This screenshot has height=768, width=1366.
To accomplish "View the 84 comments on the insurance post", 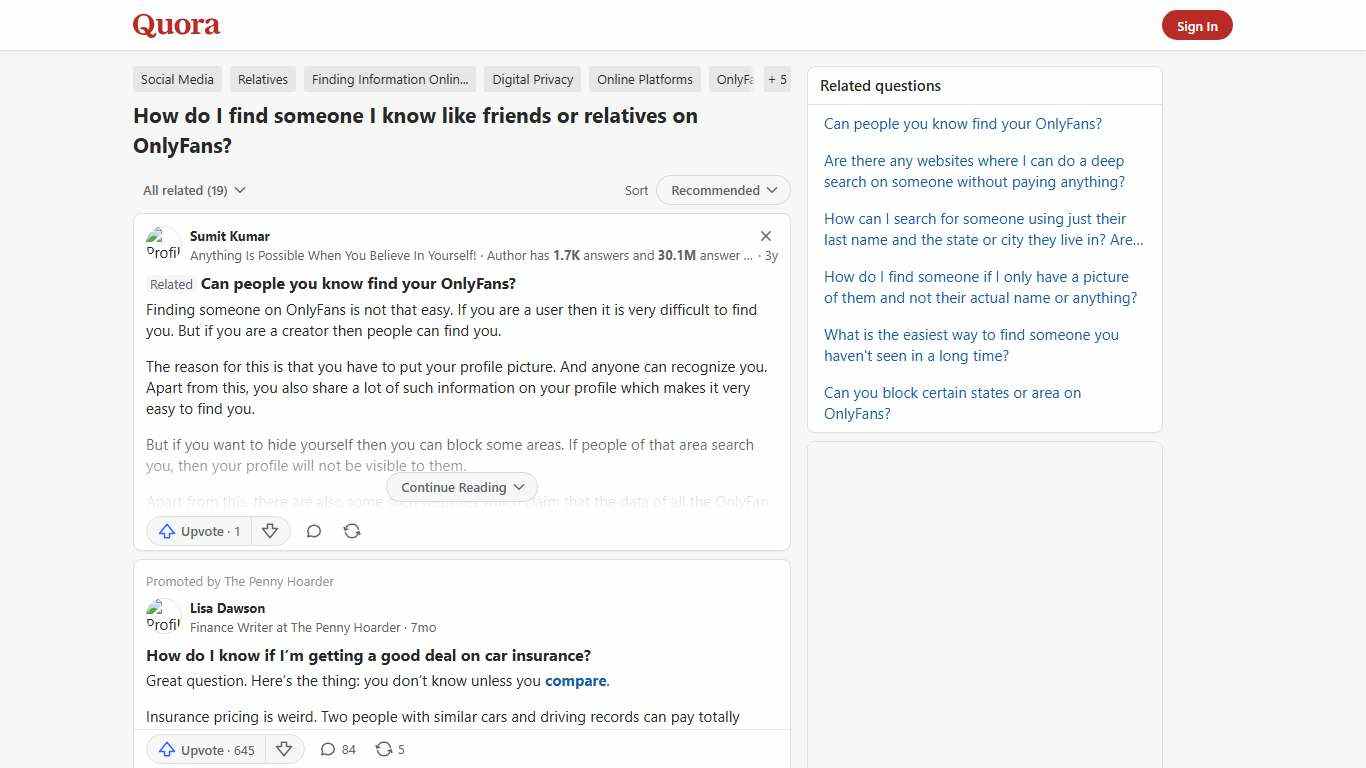I will click(338, 749).
